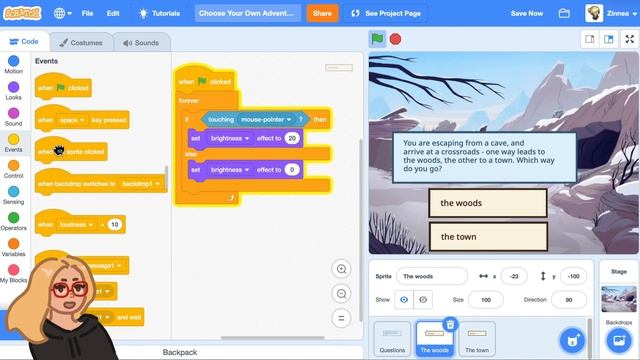
Task: Click 'the woods' button on stage
Action: click(x=488, y=203)
